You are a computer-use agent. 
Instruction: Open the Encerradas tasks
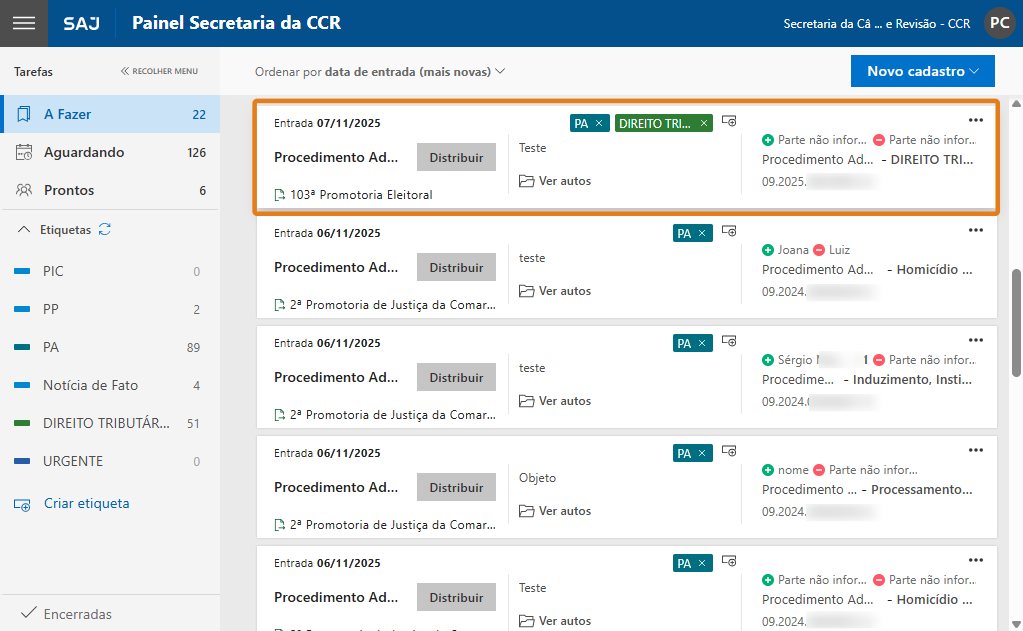pos(77,614)
